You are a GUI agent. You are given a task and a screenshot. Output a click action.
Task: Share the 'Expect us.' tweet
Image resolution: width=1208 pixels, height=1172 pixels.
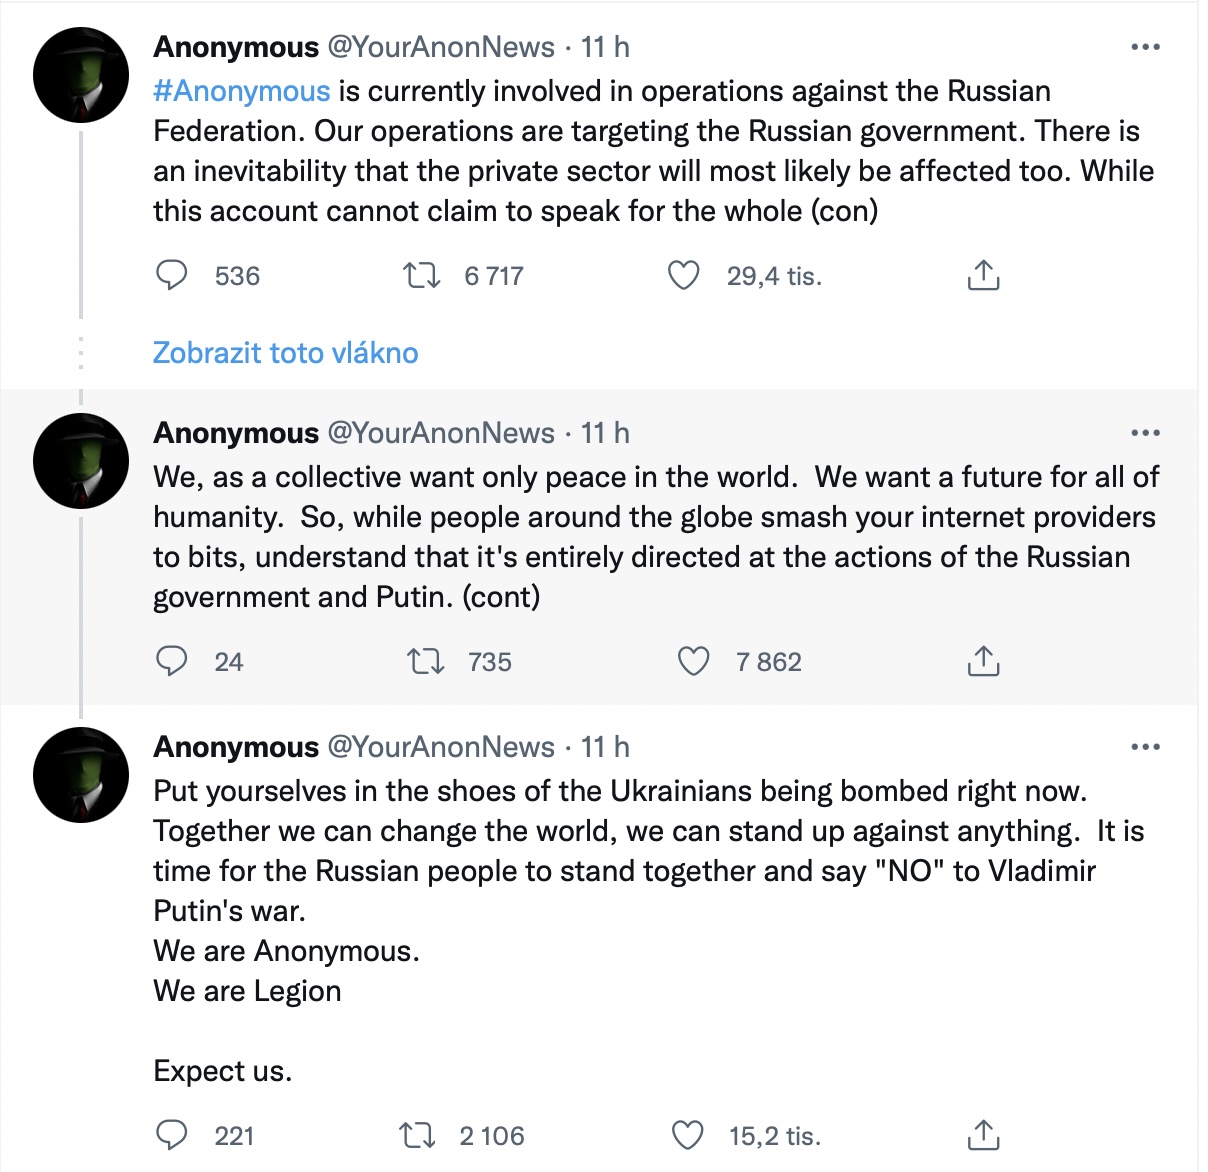tap(983, 1135)
